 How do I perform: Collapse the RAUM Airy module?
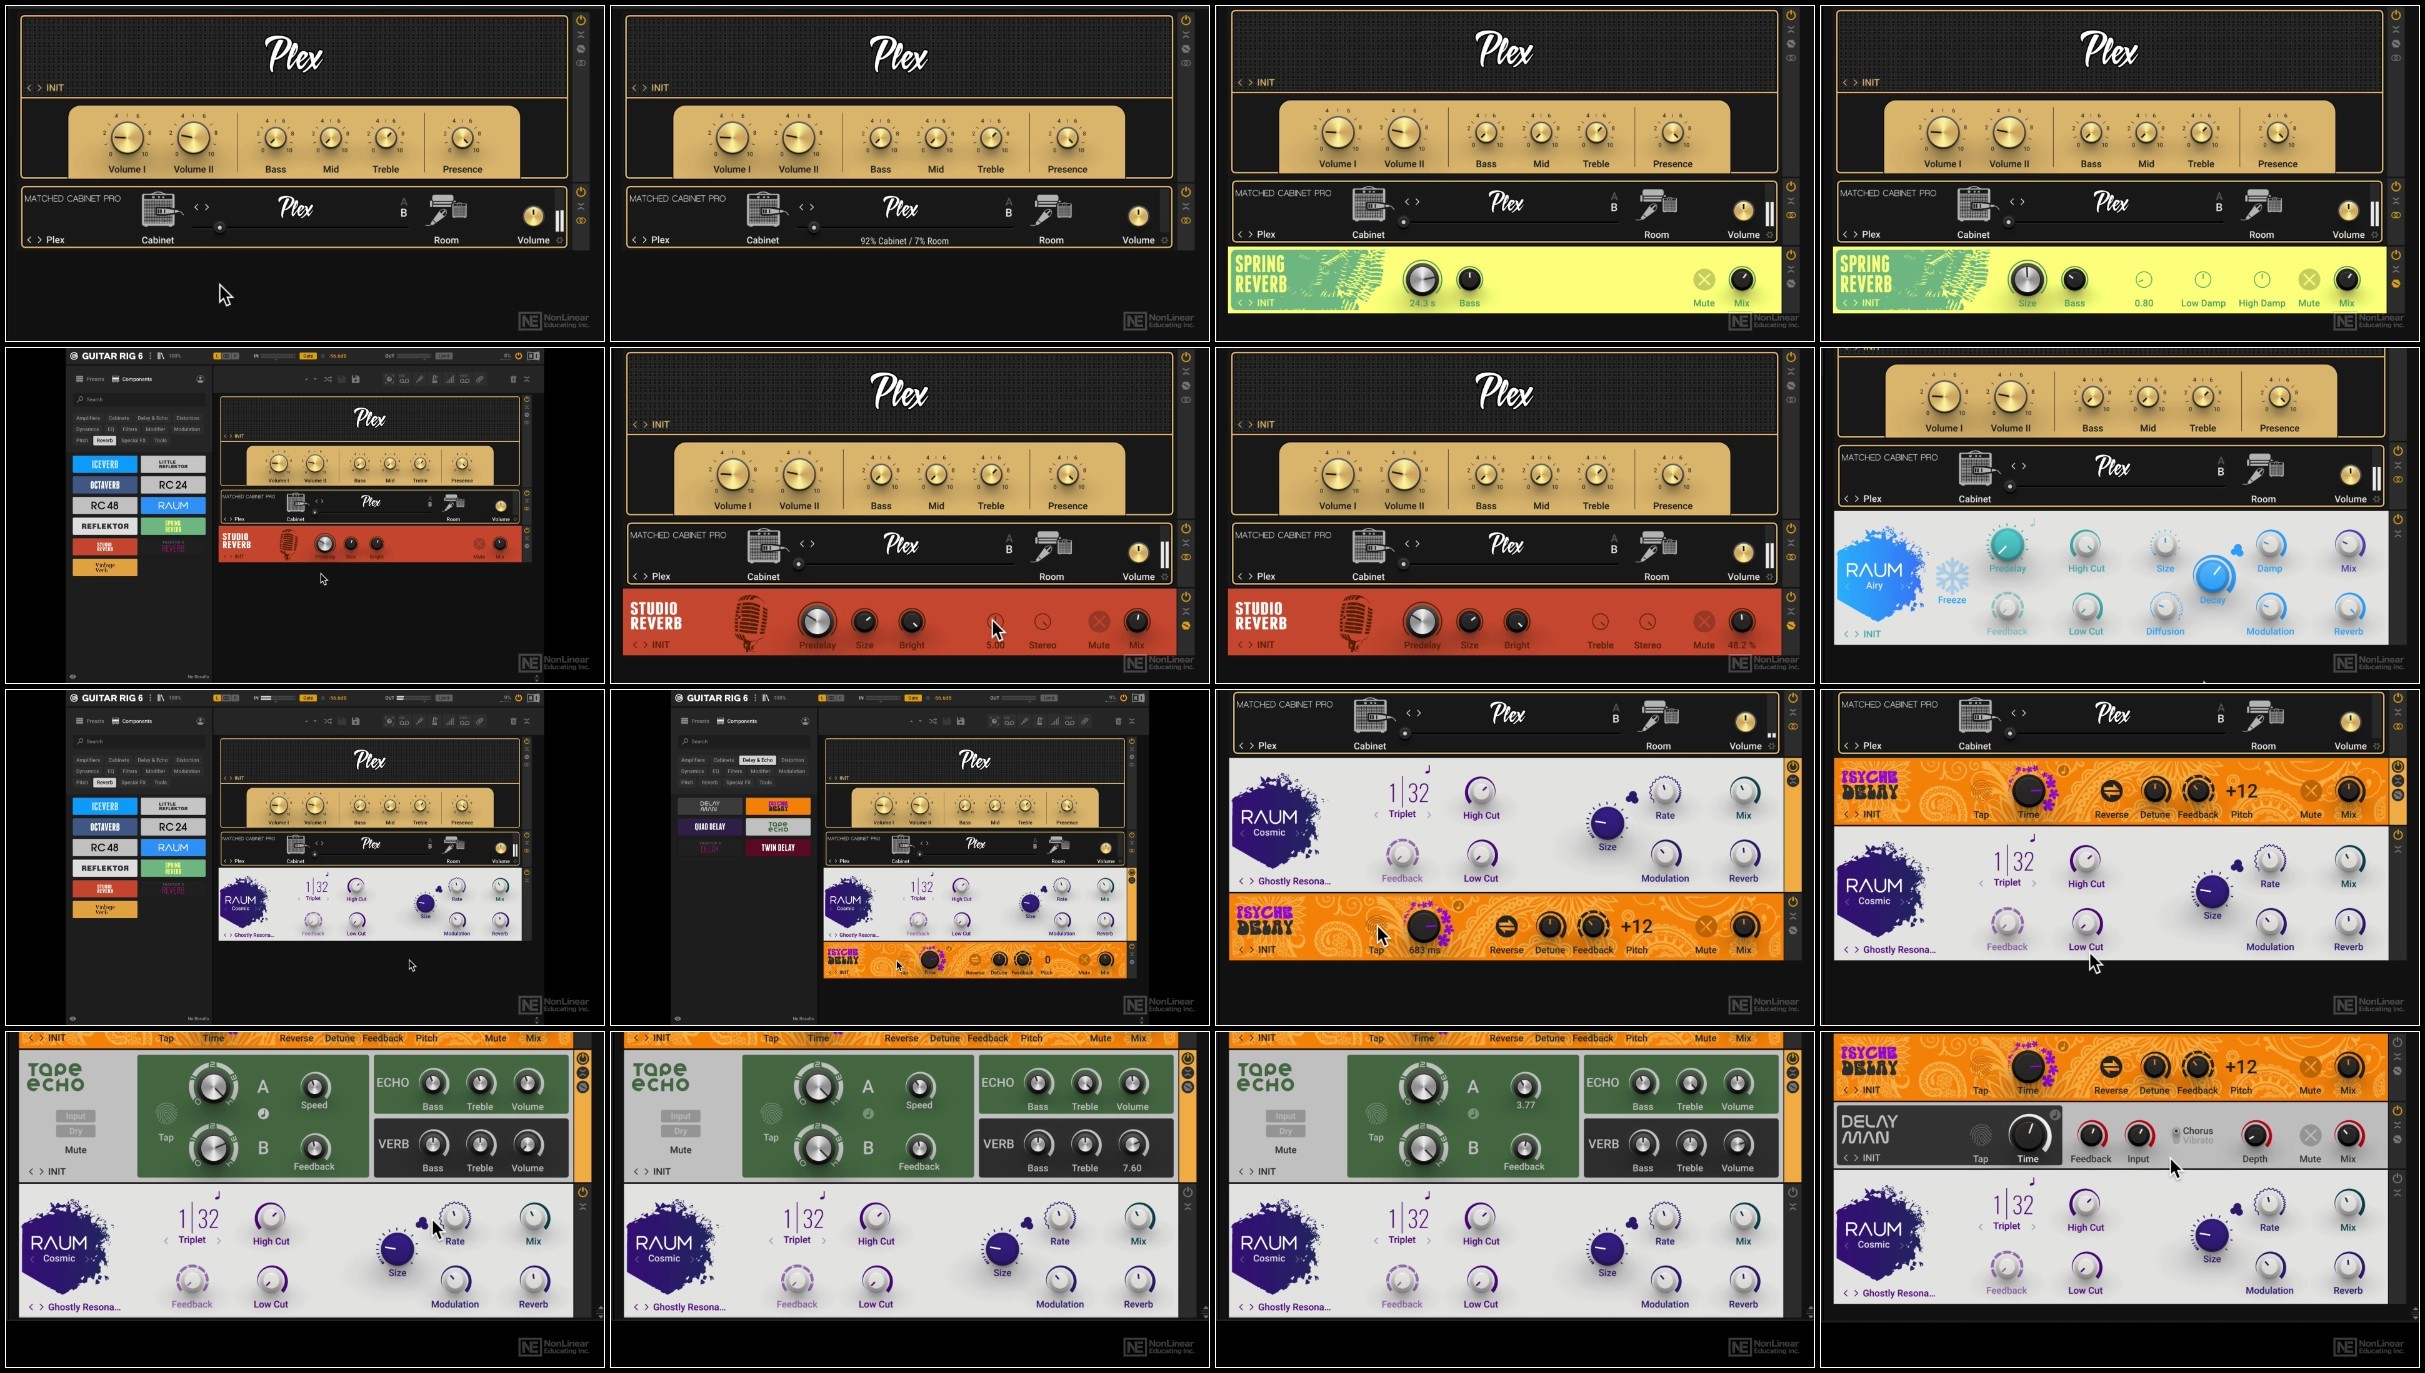pyautogui.click(x=2398, y=534)
